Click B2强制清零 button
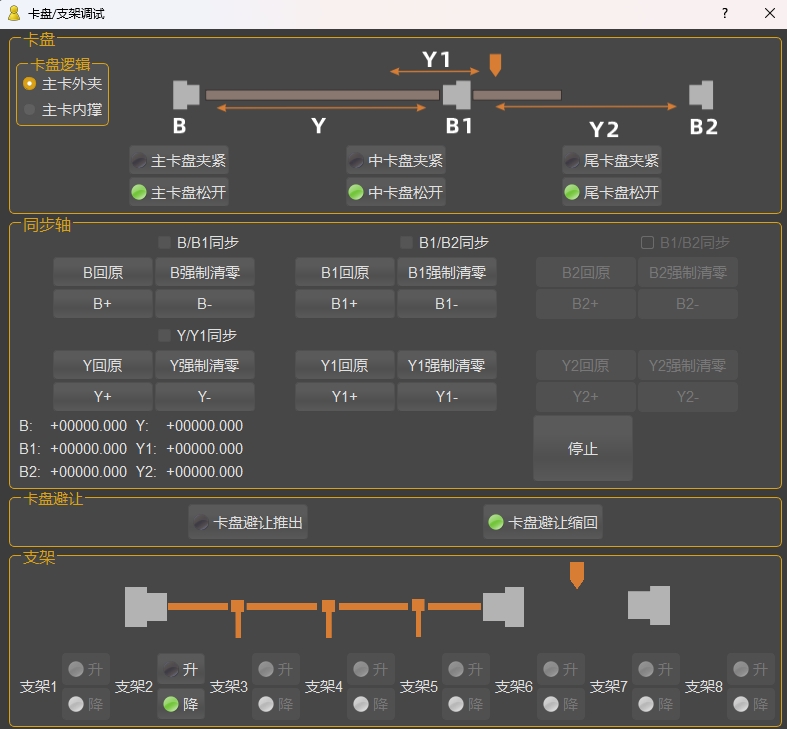Screen dimensions: 787x729 (x=688, y=272)
